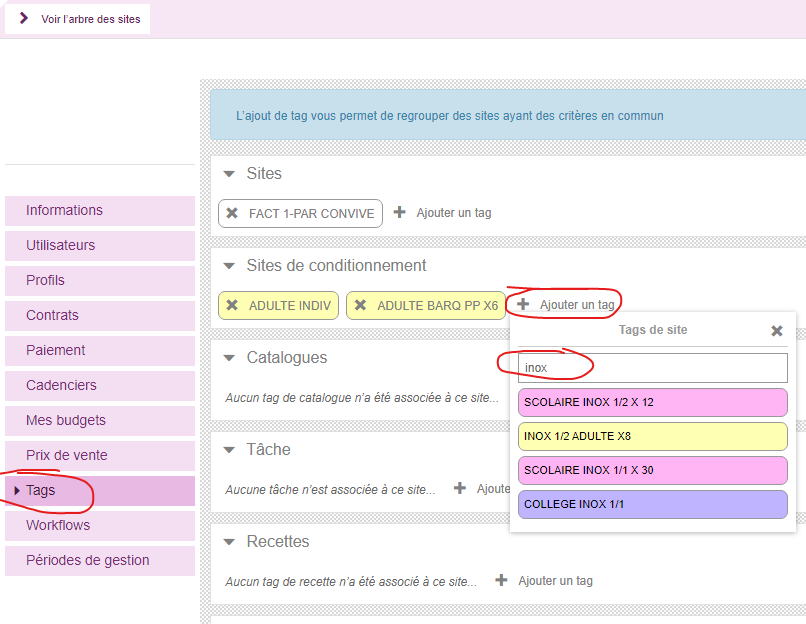Image resolution: width=806 pixels, height=624 pixels.
Task: Click the blue info banner about L'ajout de tag
Action: (x=508, y=115)
